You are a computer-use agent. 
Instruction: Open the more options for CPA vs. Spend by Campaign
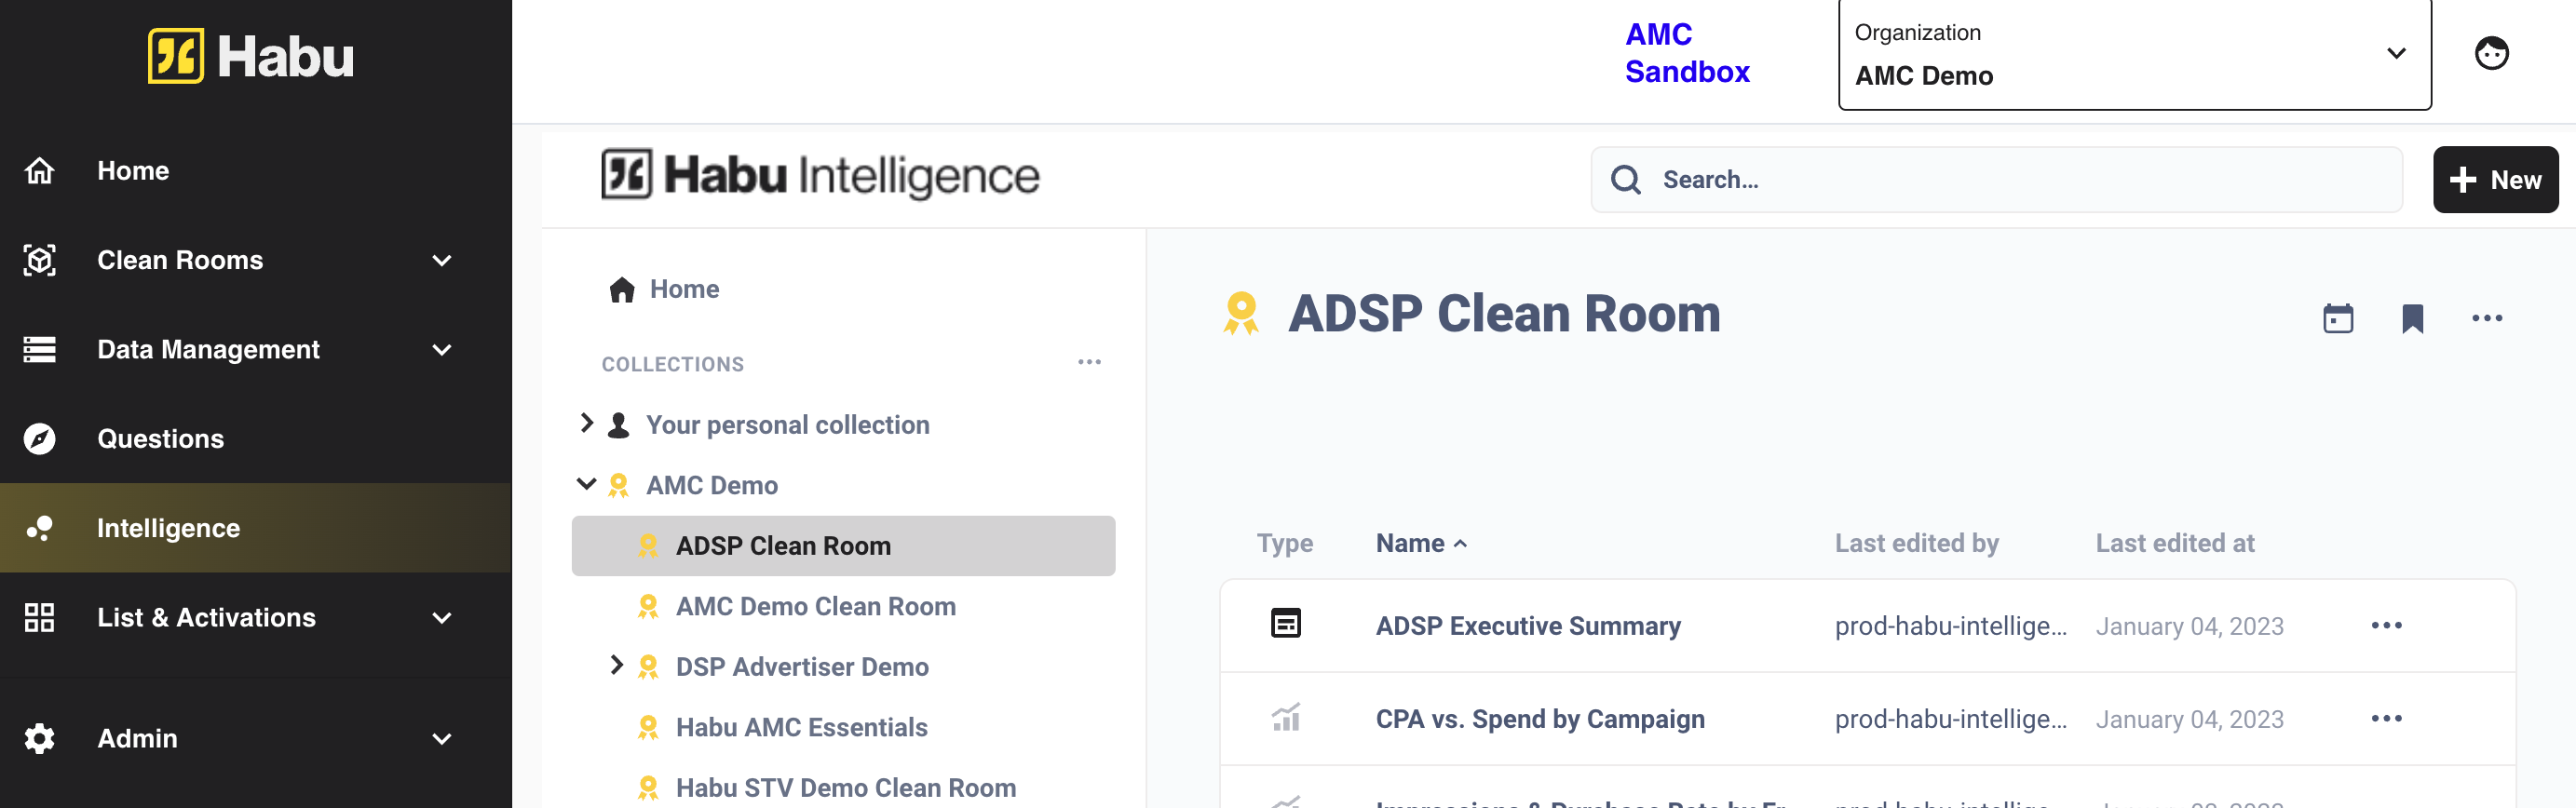click(x=2386, y=719)
